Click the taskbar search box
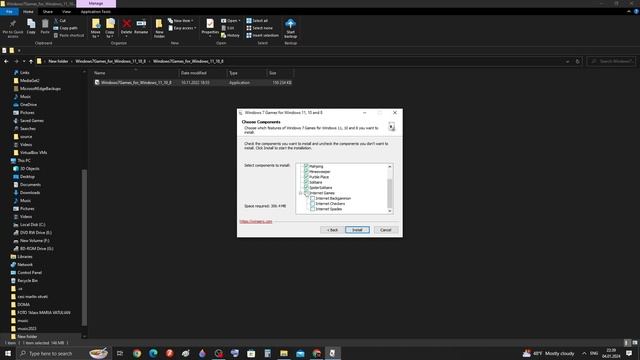 point(63,353)
